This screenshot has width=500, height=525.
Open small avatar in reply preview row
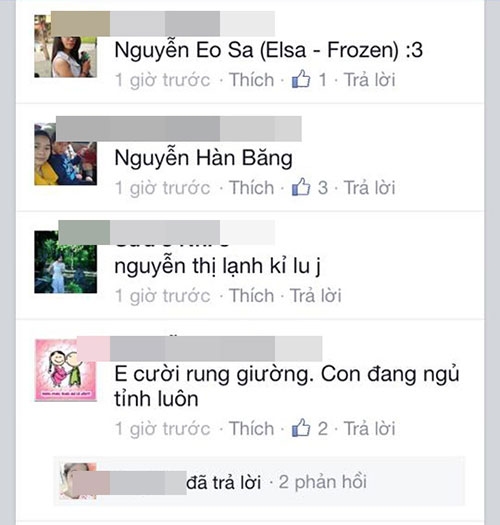pos(78,481)
